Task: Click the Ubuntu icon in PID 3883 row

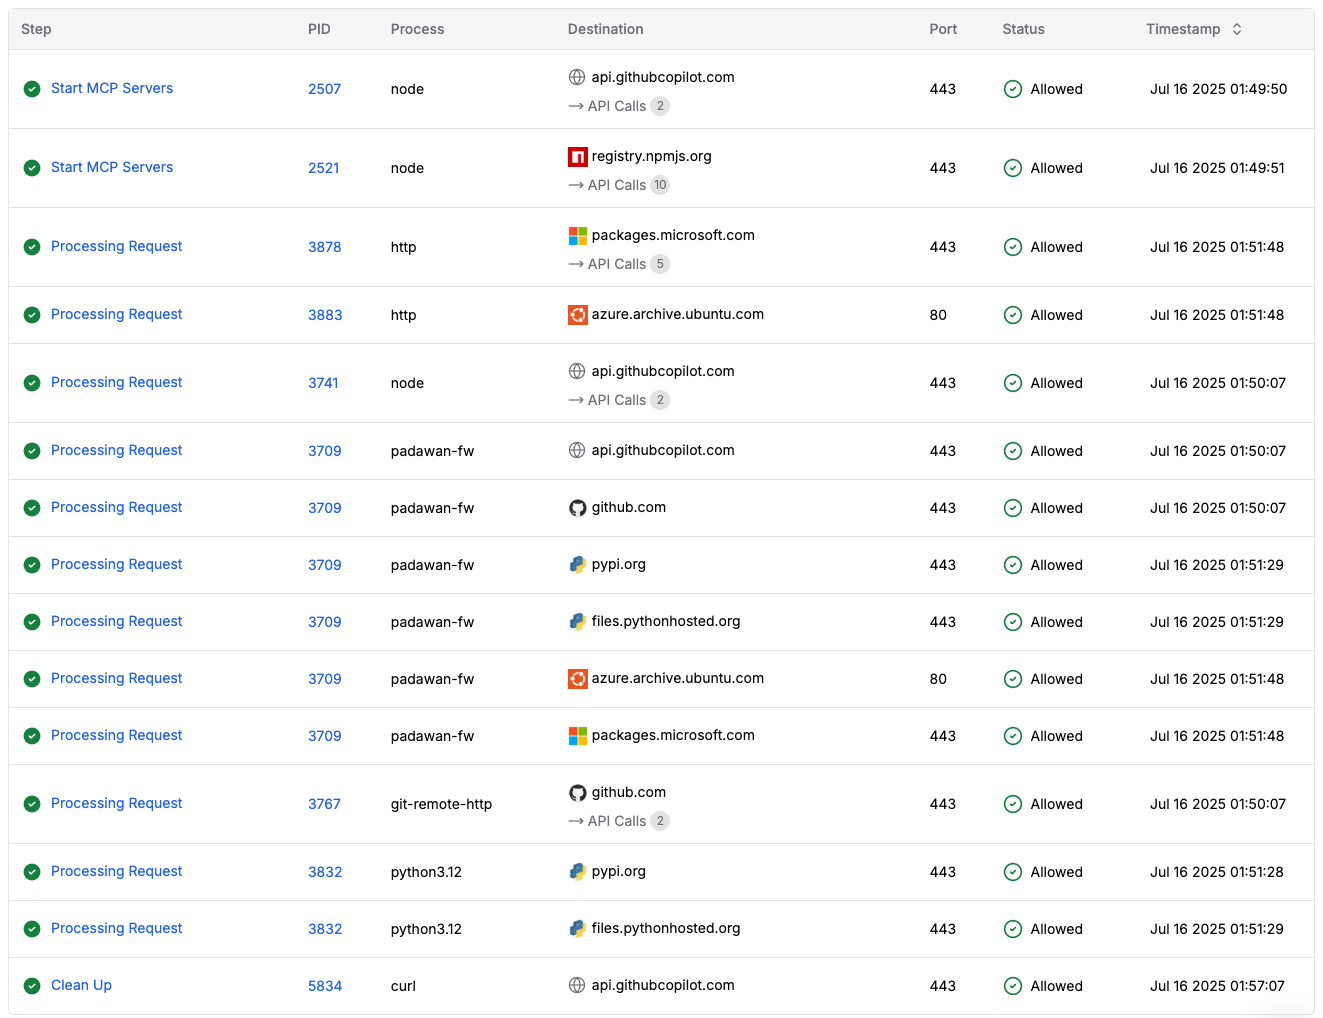Action: (577, 314)
